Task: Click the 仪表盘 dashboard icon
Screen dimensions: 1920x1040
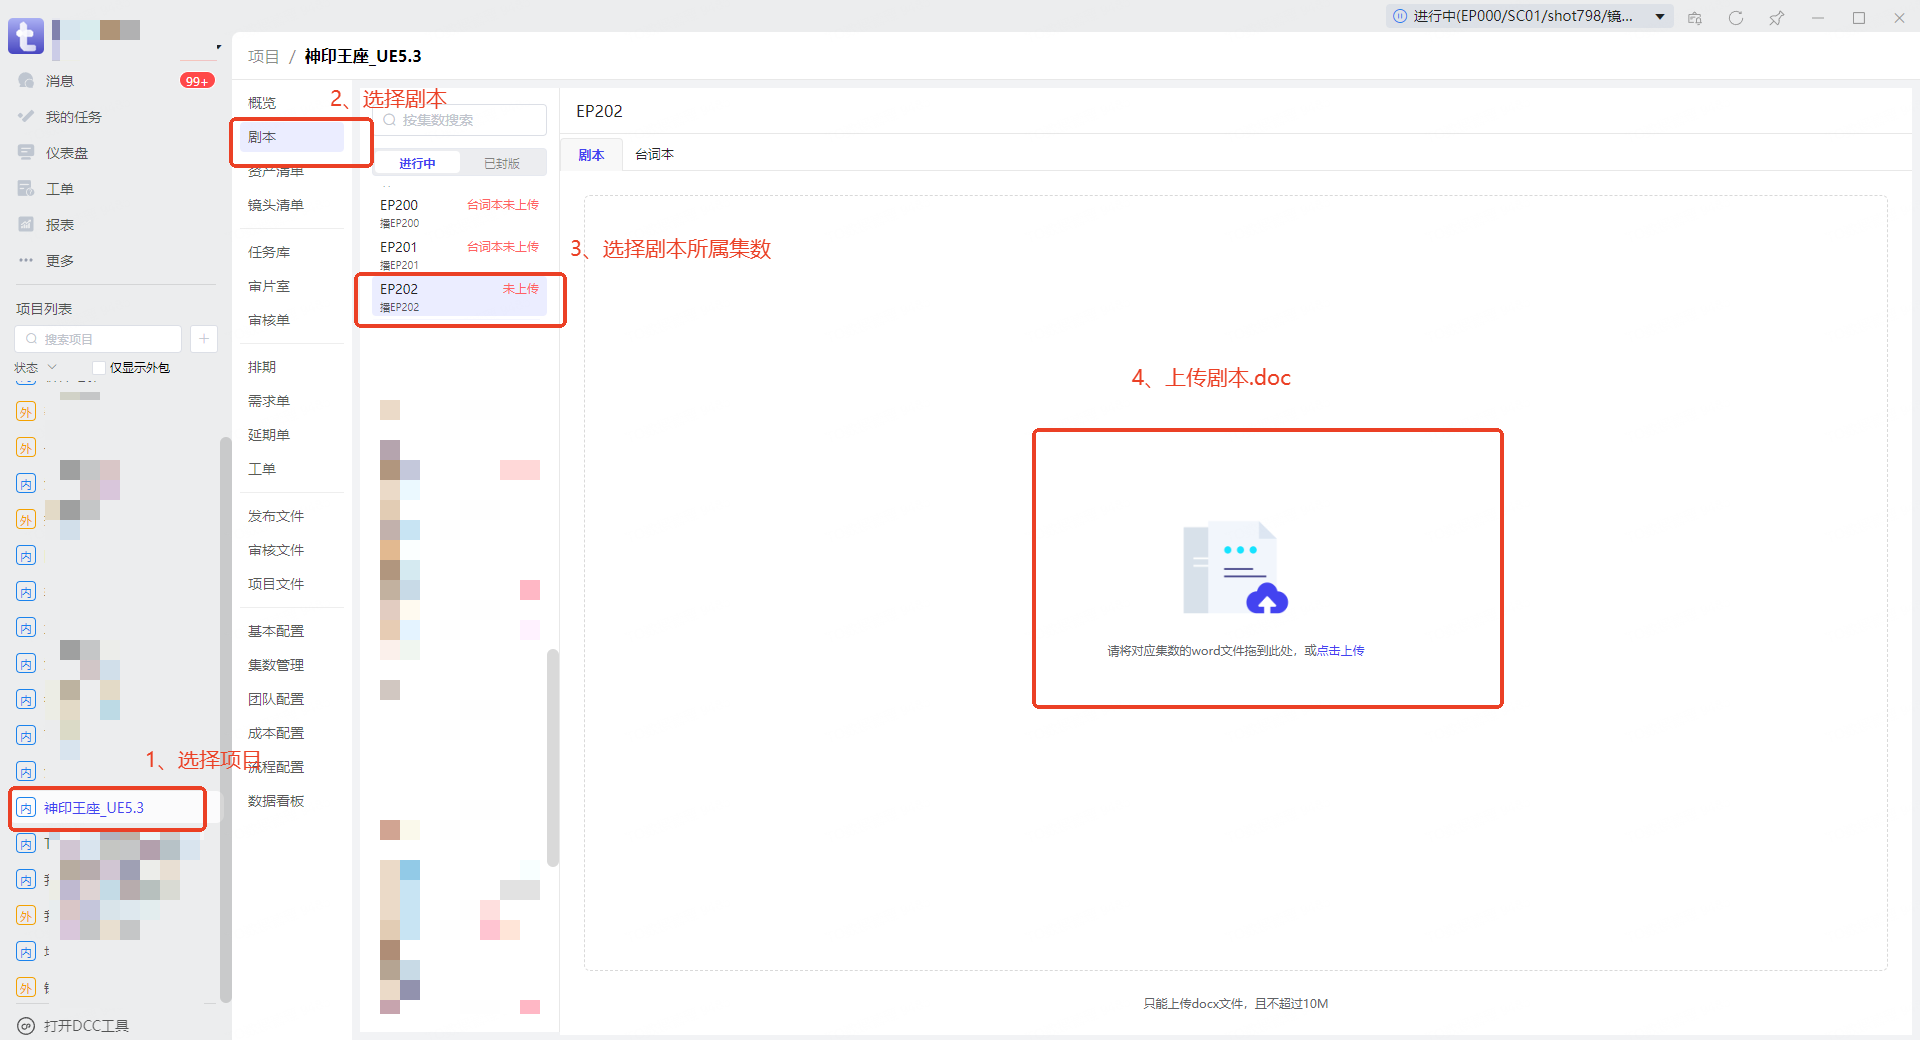Action: pyautogui.click(x=26, y=153)
